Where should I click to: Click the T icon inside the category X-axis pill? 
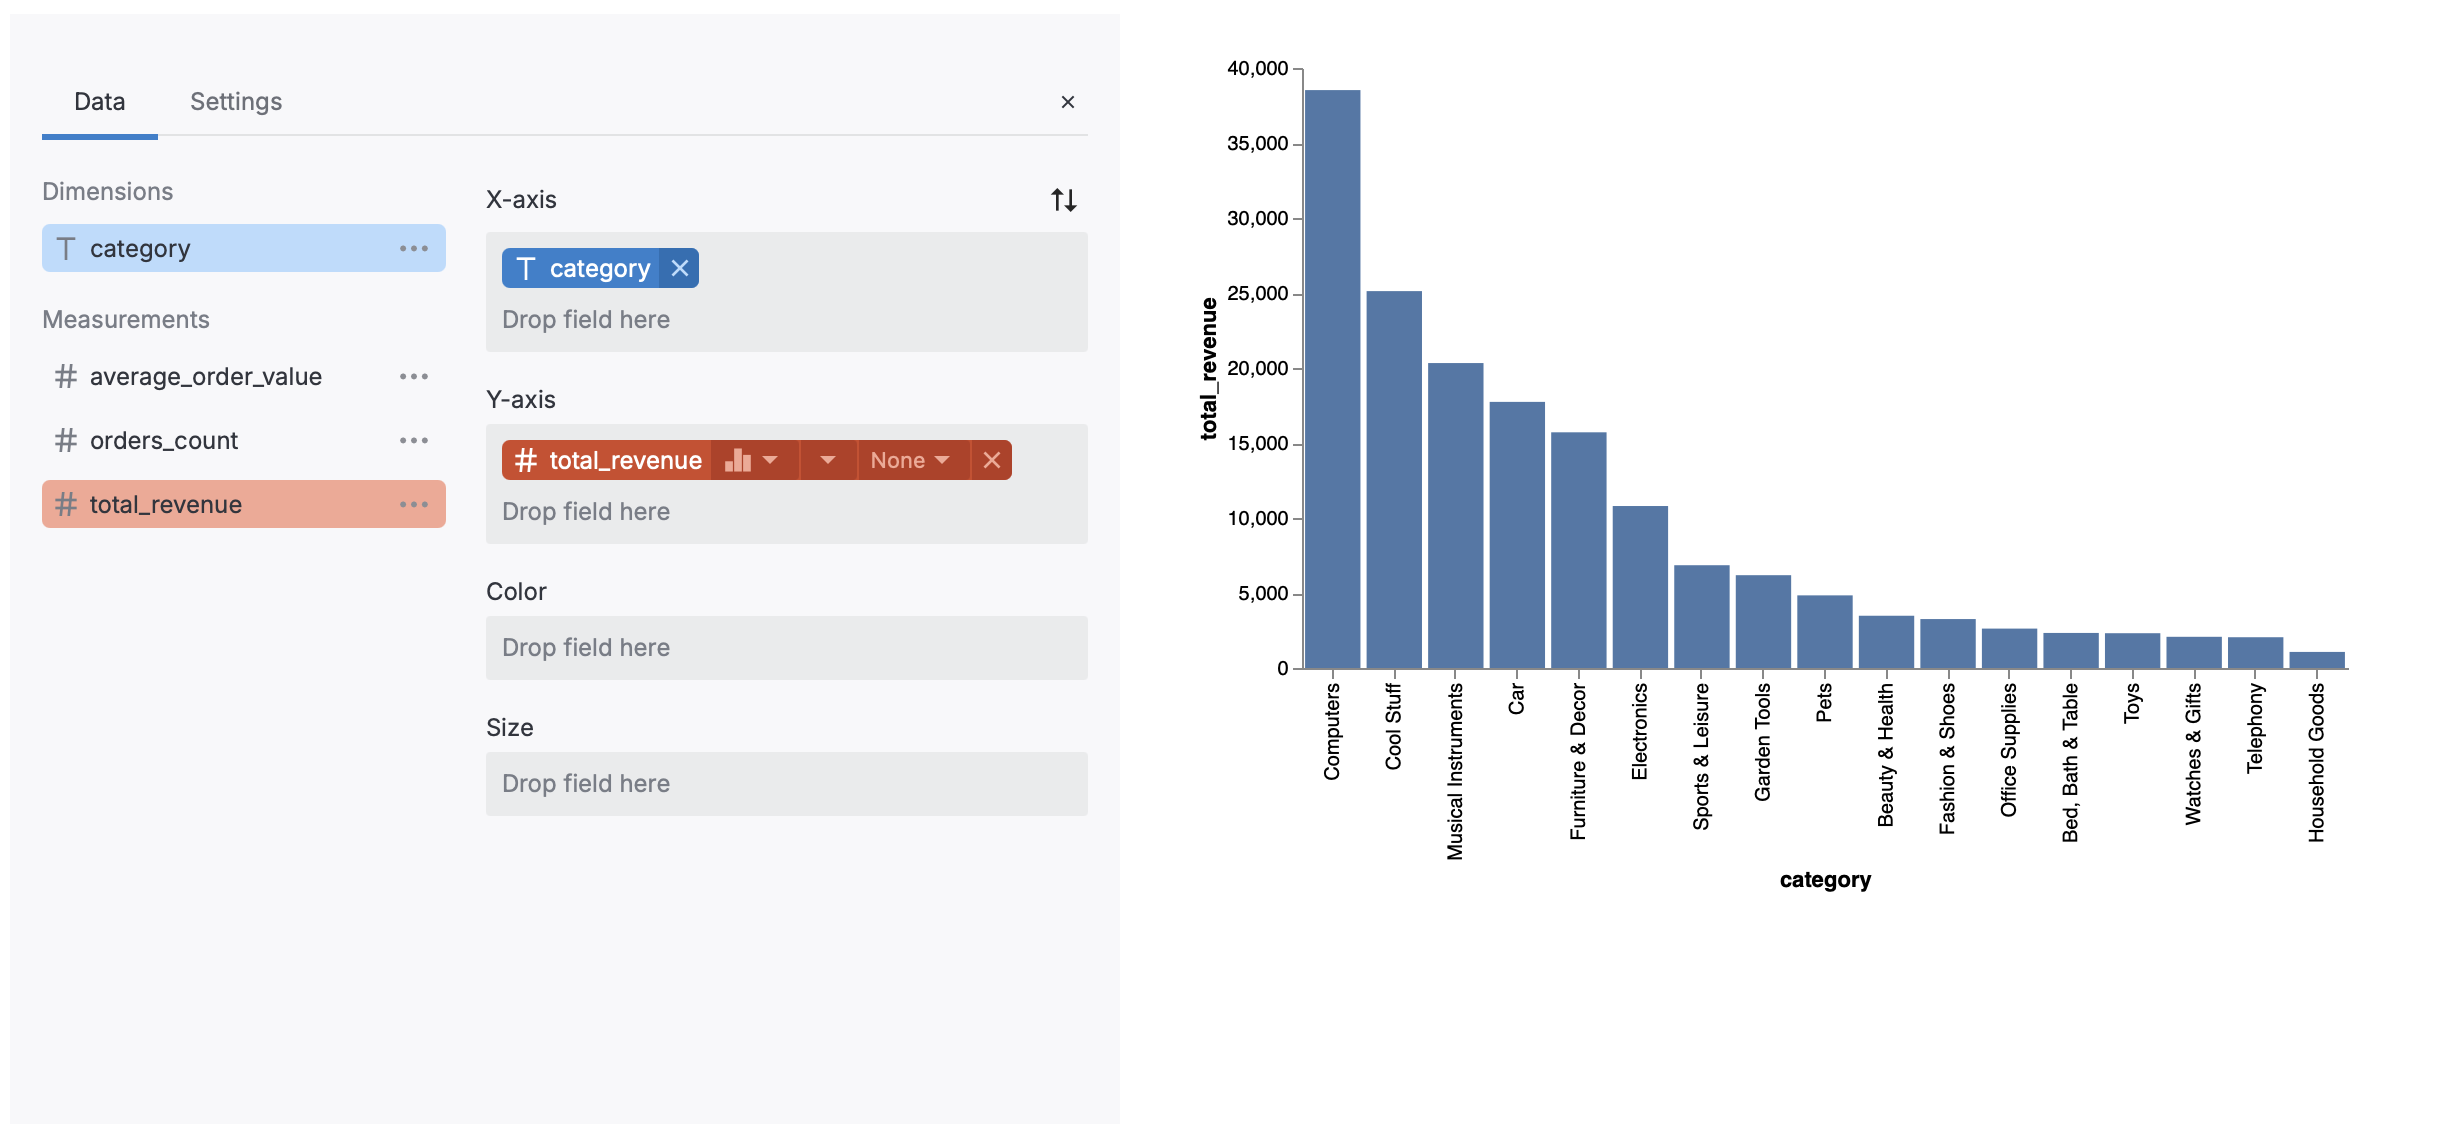tap(527, 268)
